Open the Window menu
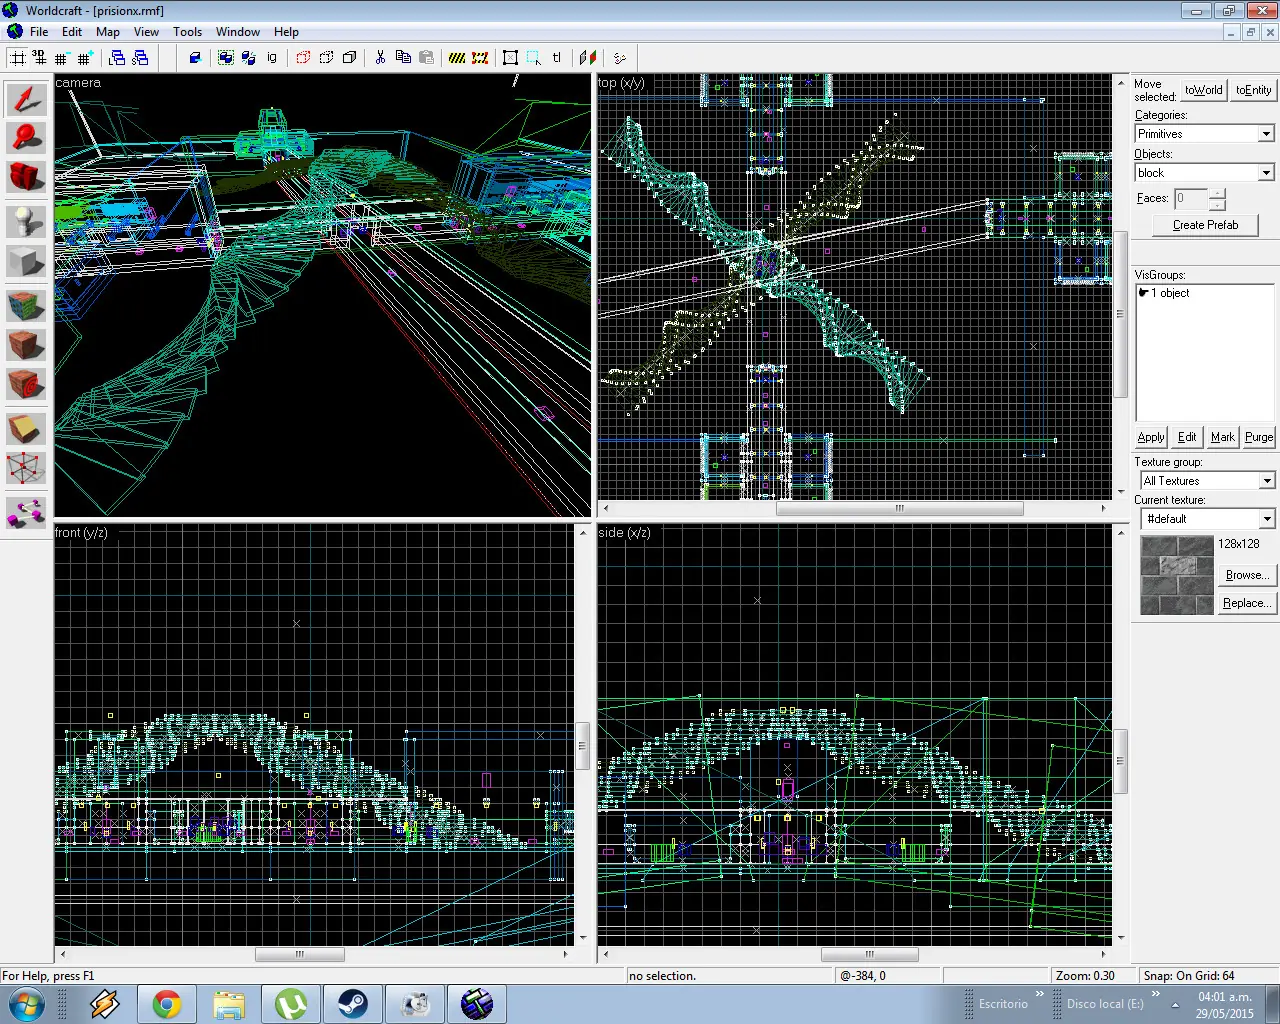Image resolution: width=1280 pixels, height=1024 pixels. [x=238, y=32]
